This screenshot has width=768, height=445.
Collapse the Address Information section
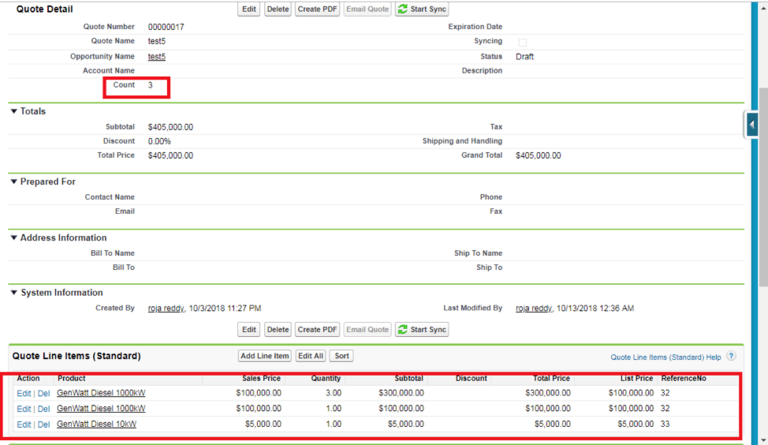coord(14,238)
